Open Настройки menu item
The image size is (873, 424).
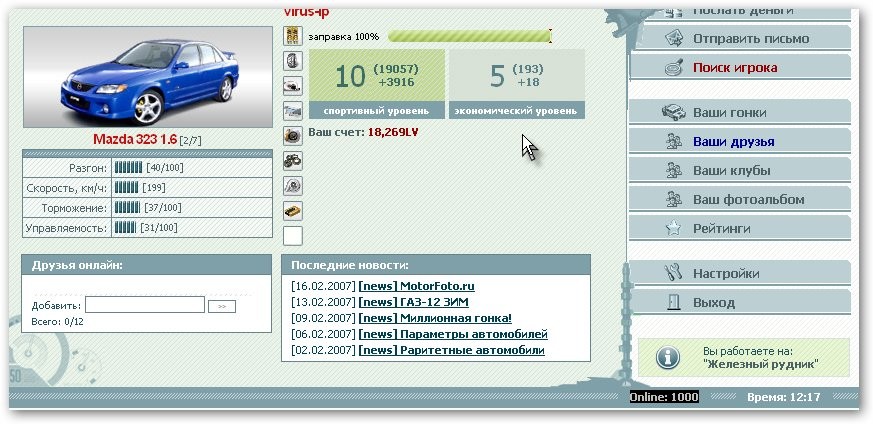[x=740, y=274]
